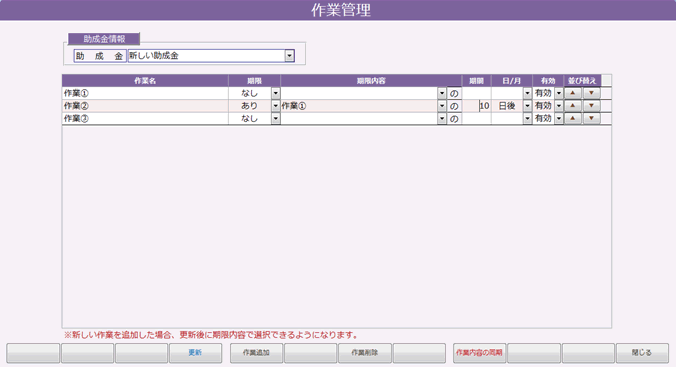Click 日後 value in 作業② row

(x=507, y=106)
